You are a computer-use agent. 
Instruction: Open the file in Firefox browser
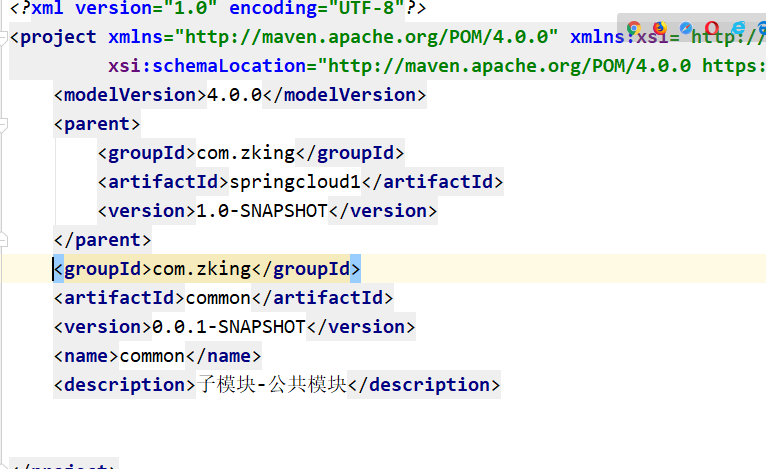point(660,28)
